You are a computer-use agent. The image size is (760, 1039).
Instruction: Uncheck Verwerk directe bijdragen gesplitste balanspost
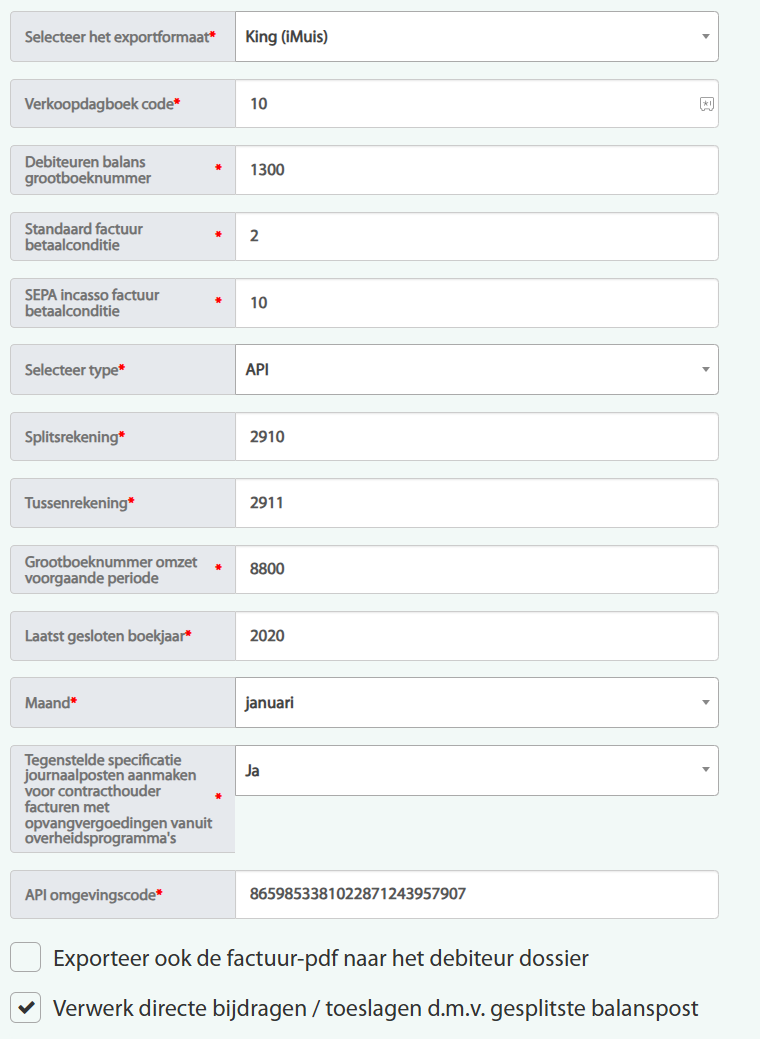26,1008
